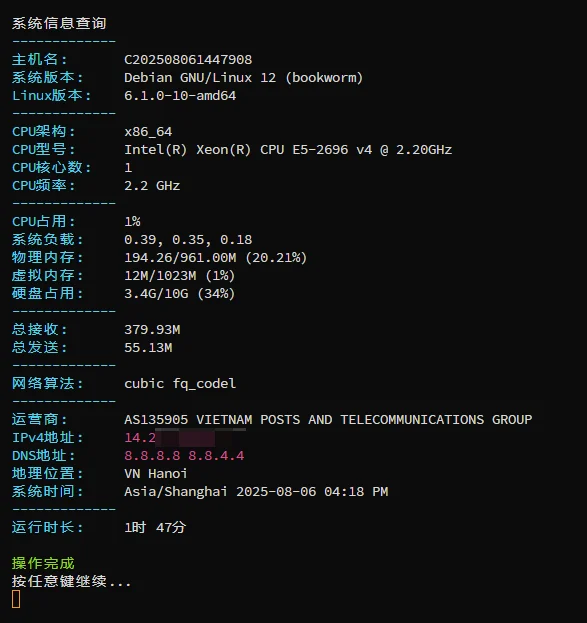Click the DNS address 8.8.8.8 8.8.4.4
Image resolution: width=587 pixels, height=623 pixels.
coord(184,456)
